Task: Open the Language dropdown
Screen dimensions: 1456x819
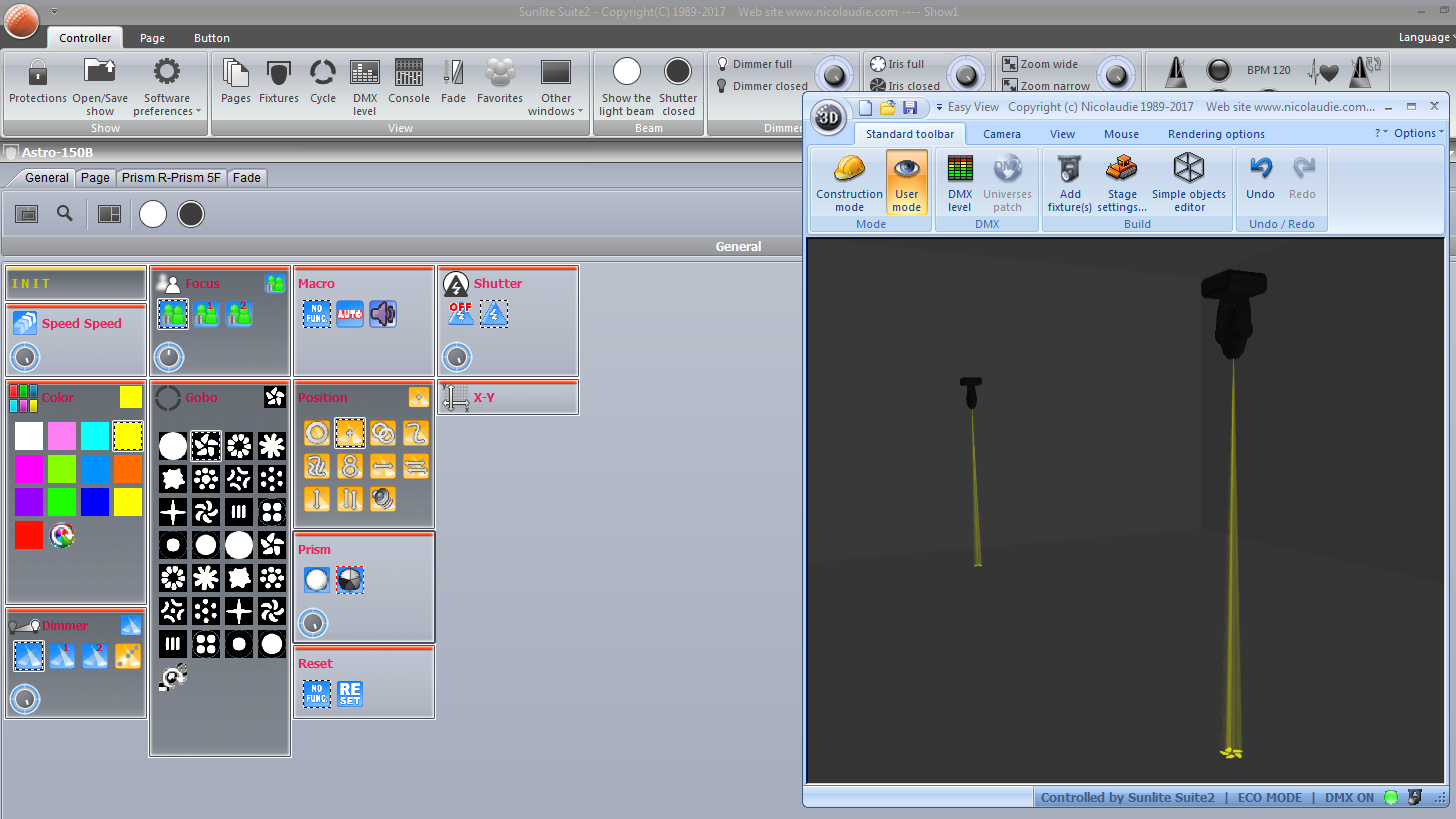Action: click(1427, 37)
